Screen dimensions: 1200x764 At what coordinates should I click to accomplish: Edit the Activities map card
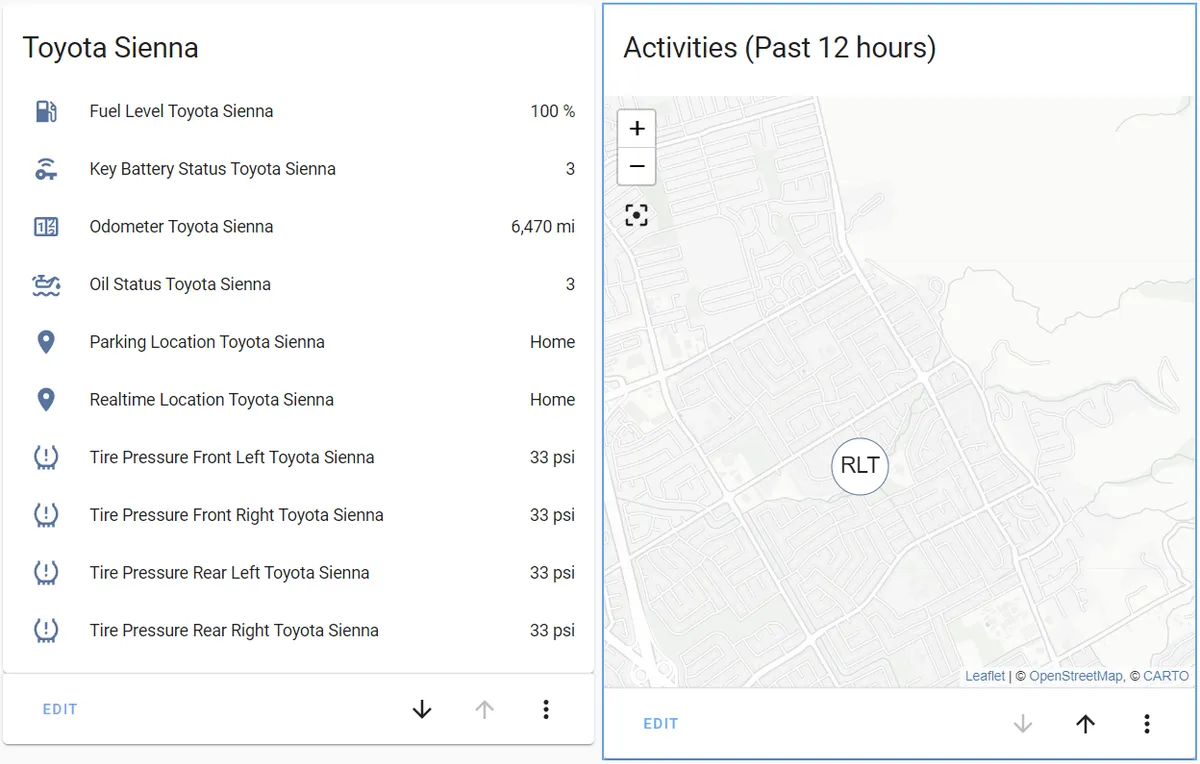click(661, 724)
